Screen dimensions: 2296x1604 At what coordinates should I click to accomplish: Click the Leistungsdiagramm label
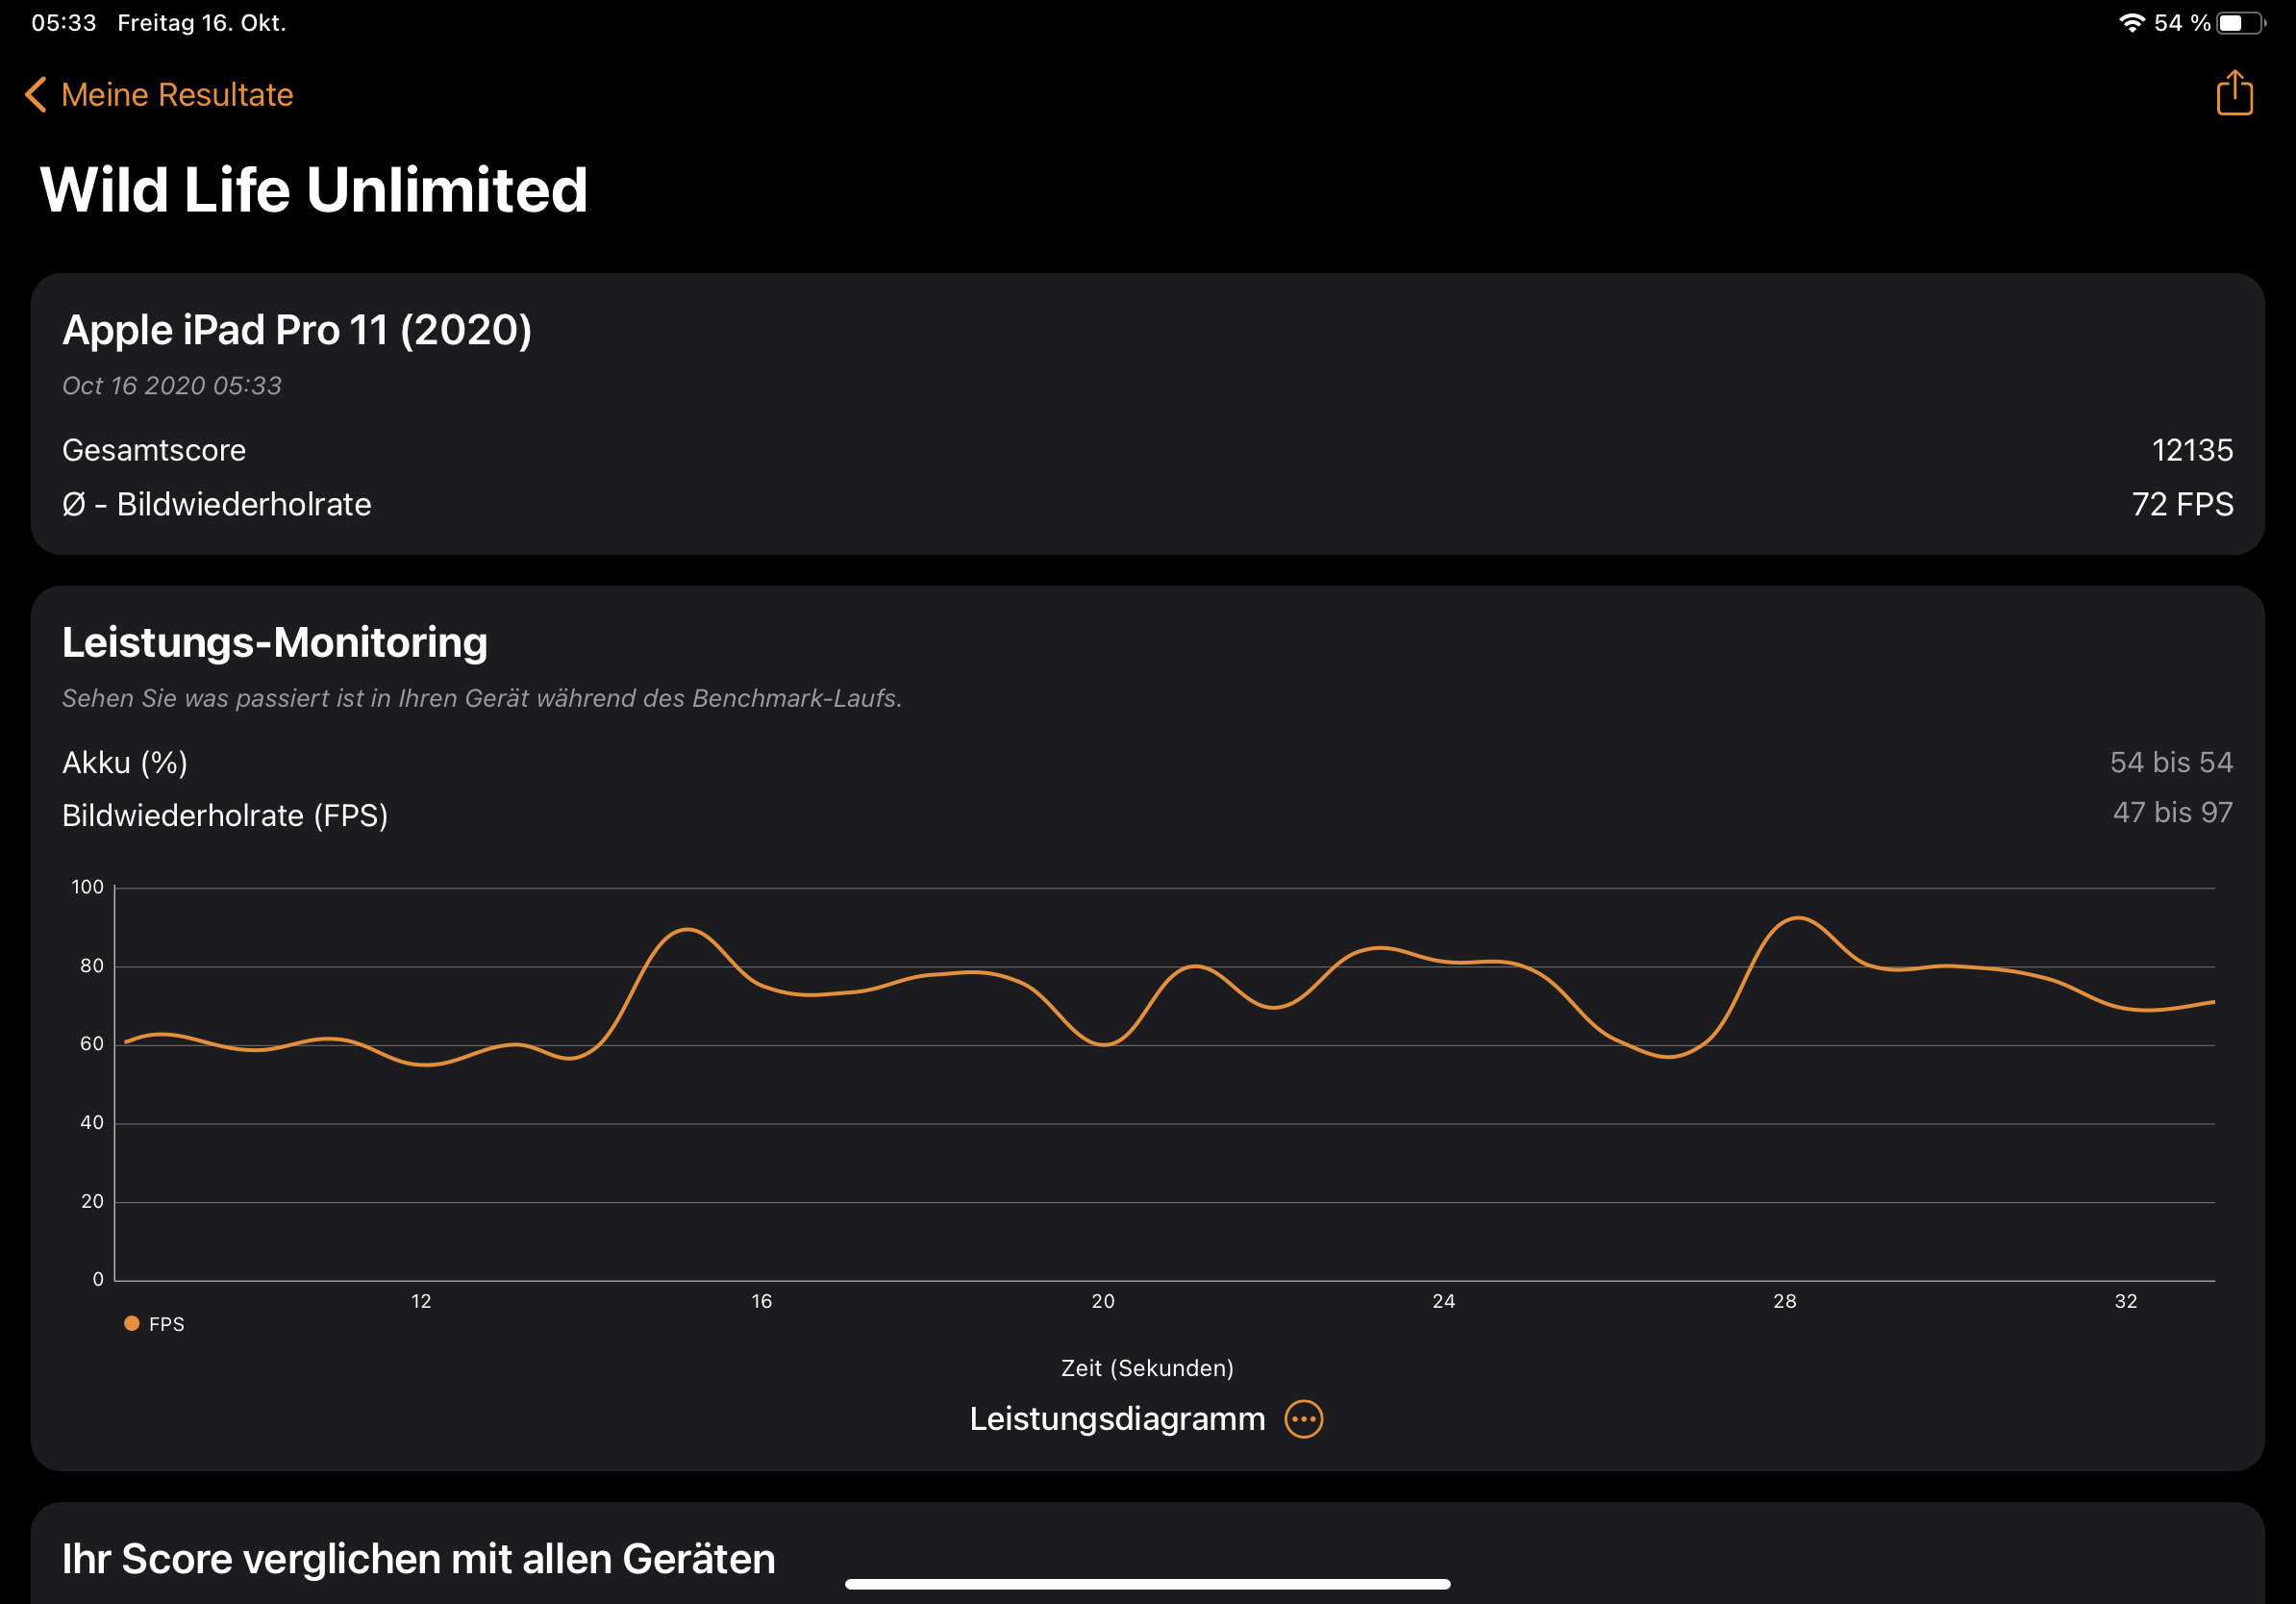pyautogui.click(x=1117, y=1419)
